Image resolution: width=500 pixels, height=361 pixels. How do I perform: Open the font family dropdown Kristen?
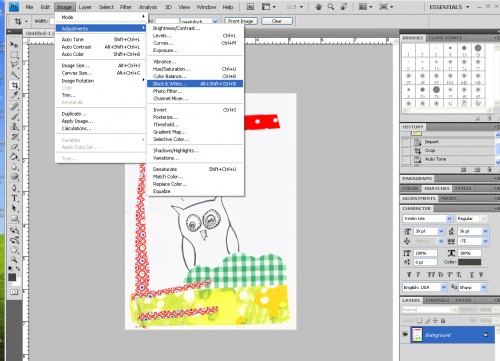[428, 219]
